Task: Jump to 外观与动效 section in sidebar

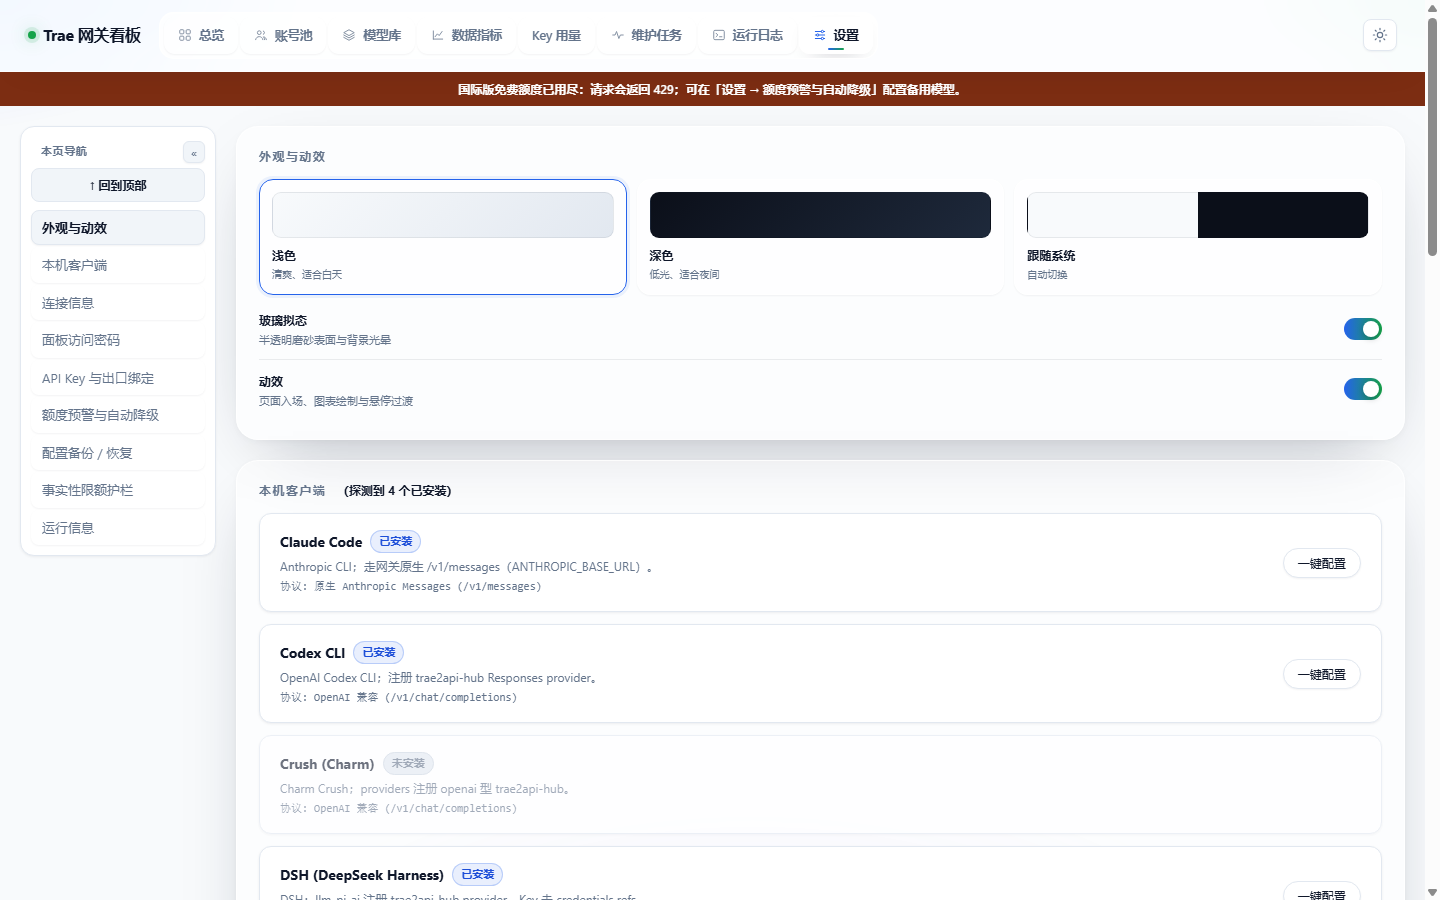Action: coord(118,228)
